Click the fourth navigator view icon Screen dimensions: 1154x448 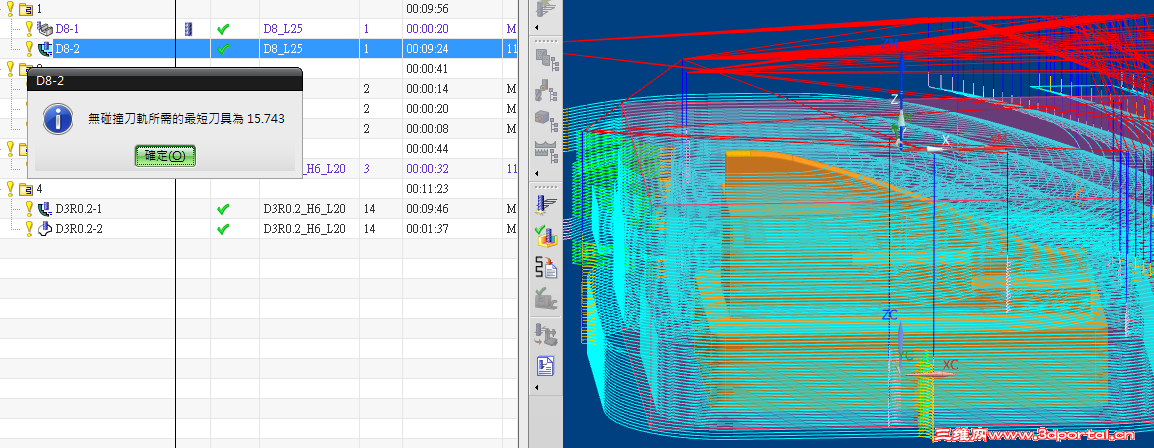pos(546,151)
